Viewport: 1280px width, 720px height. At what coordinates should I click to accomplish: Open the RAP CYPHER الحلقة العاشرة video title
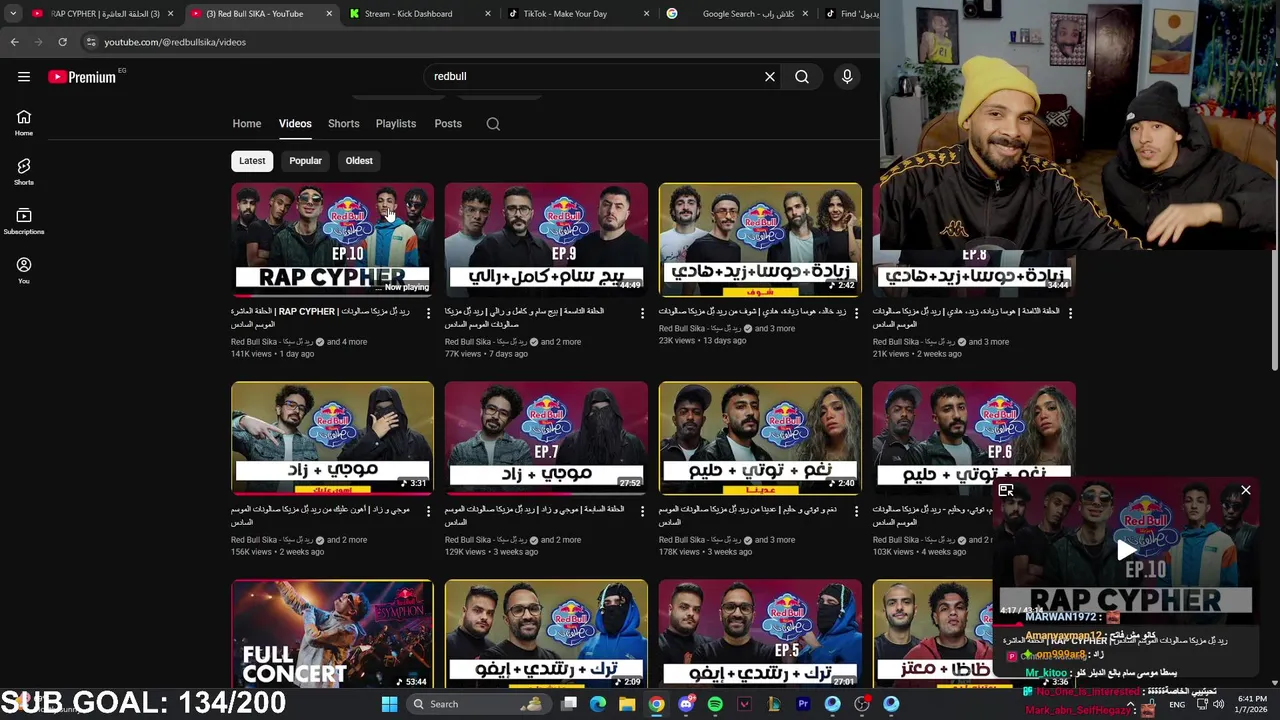[320, 318]
